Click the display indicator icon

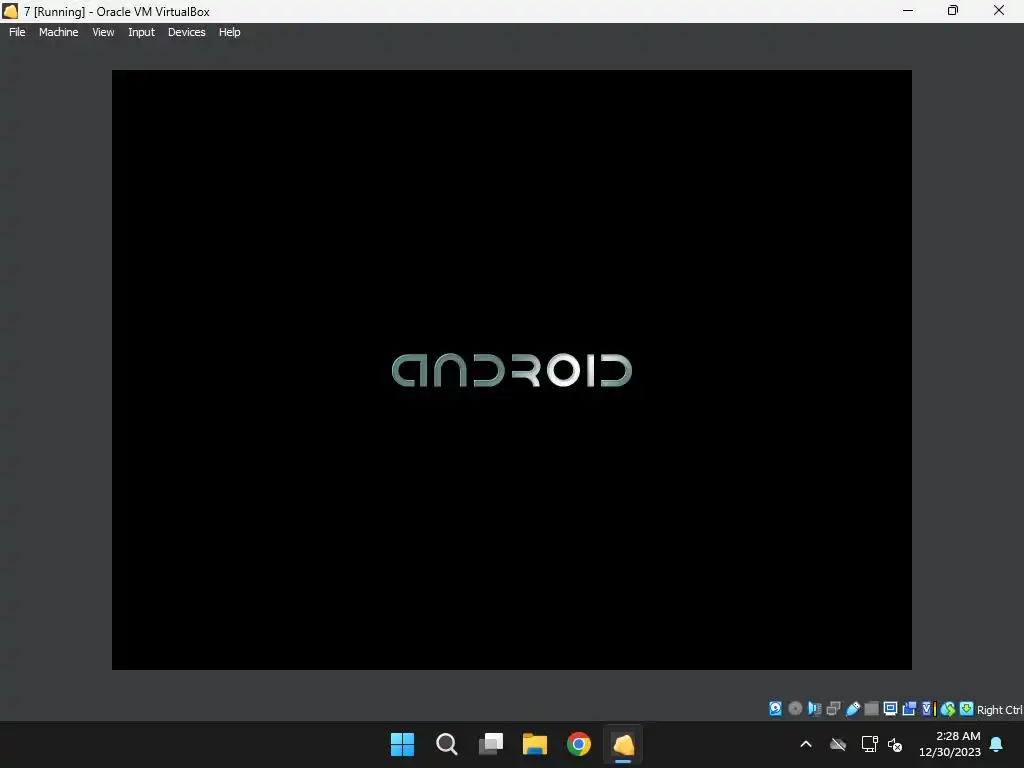pyautogui.click(x=890, y=709)
